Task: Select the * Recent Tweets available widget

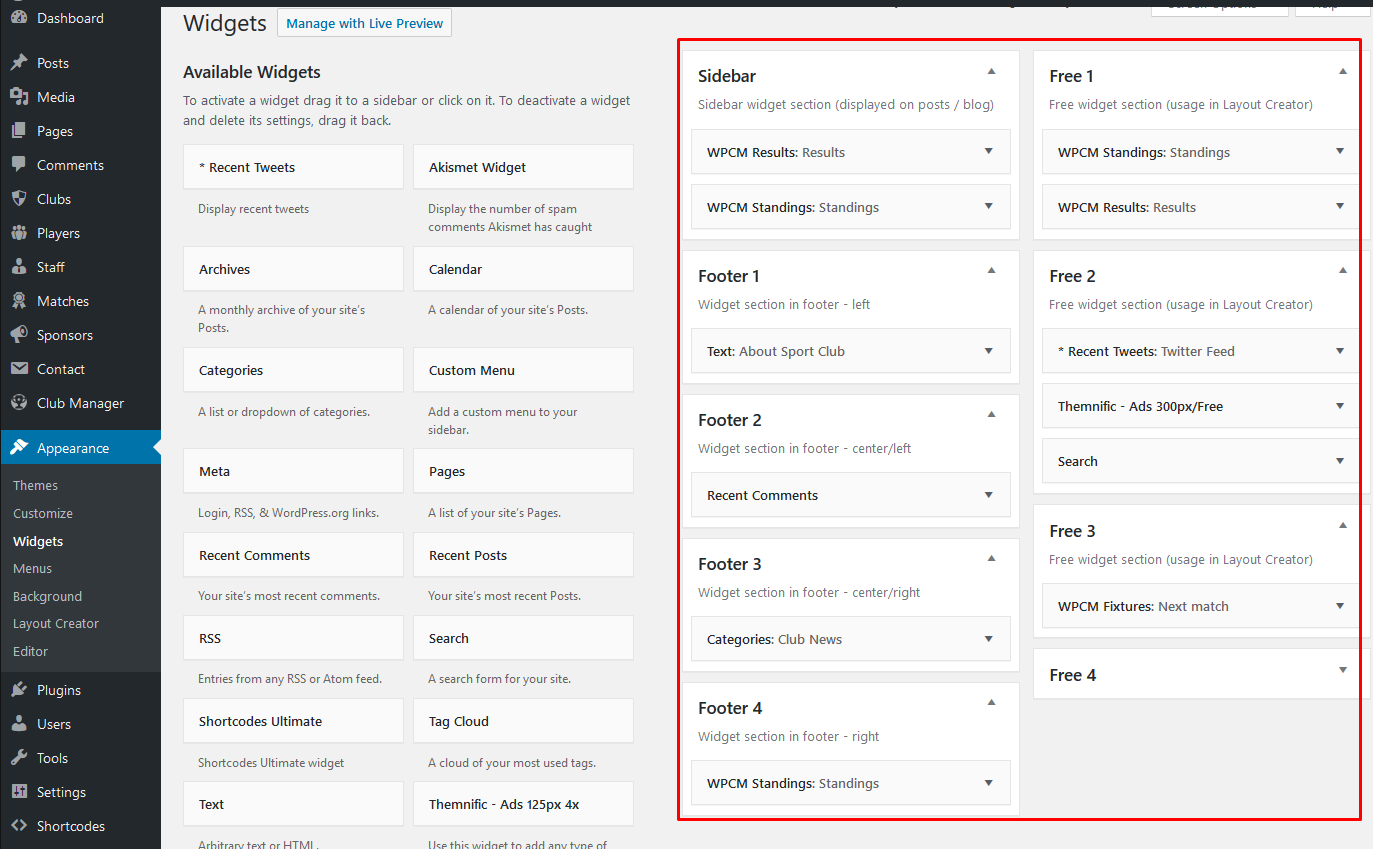Action: [293, 167]
